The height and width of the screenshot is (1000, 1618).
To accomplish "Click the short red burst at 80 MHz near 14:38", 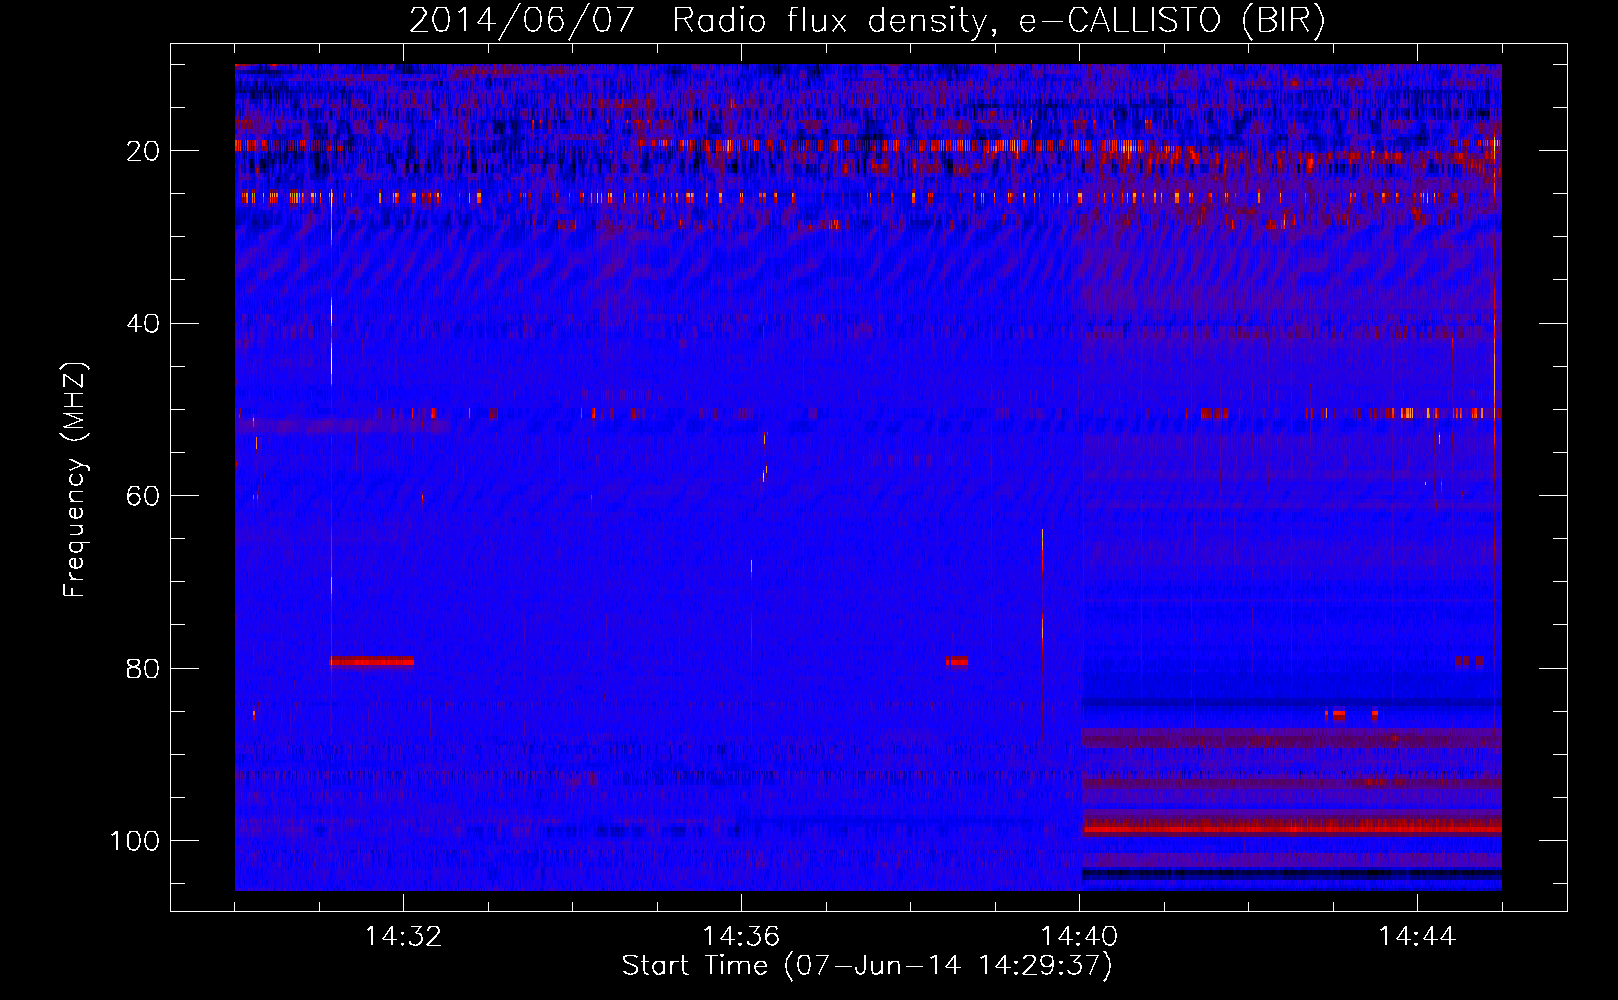I will click(x=957, y=661).
